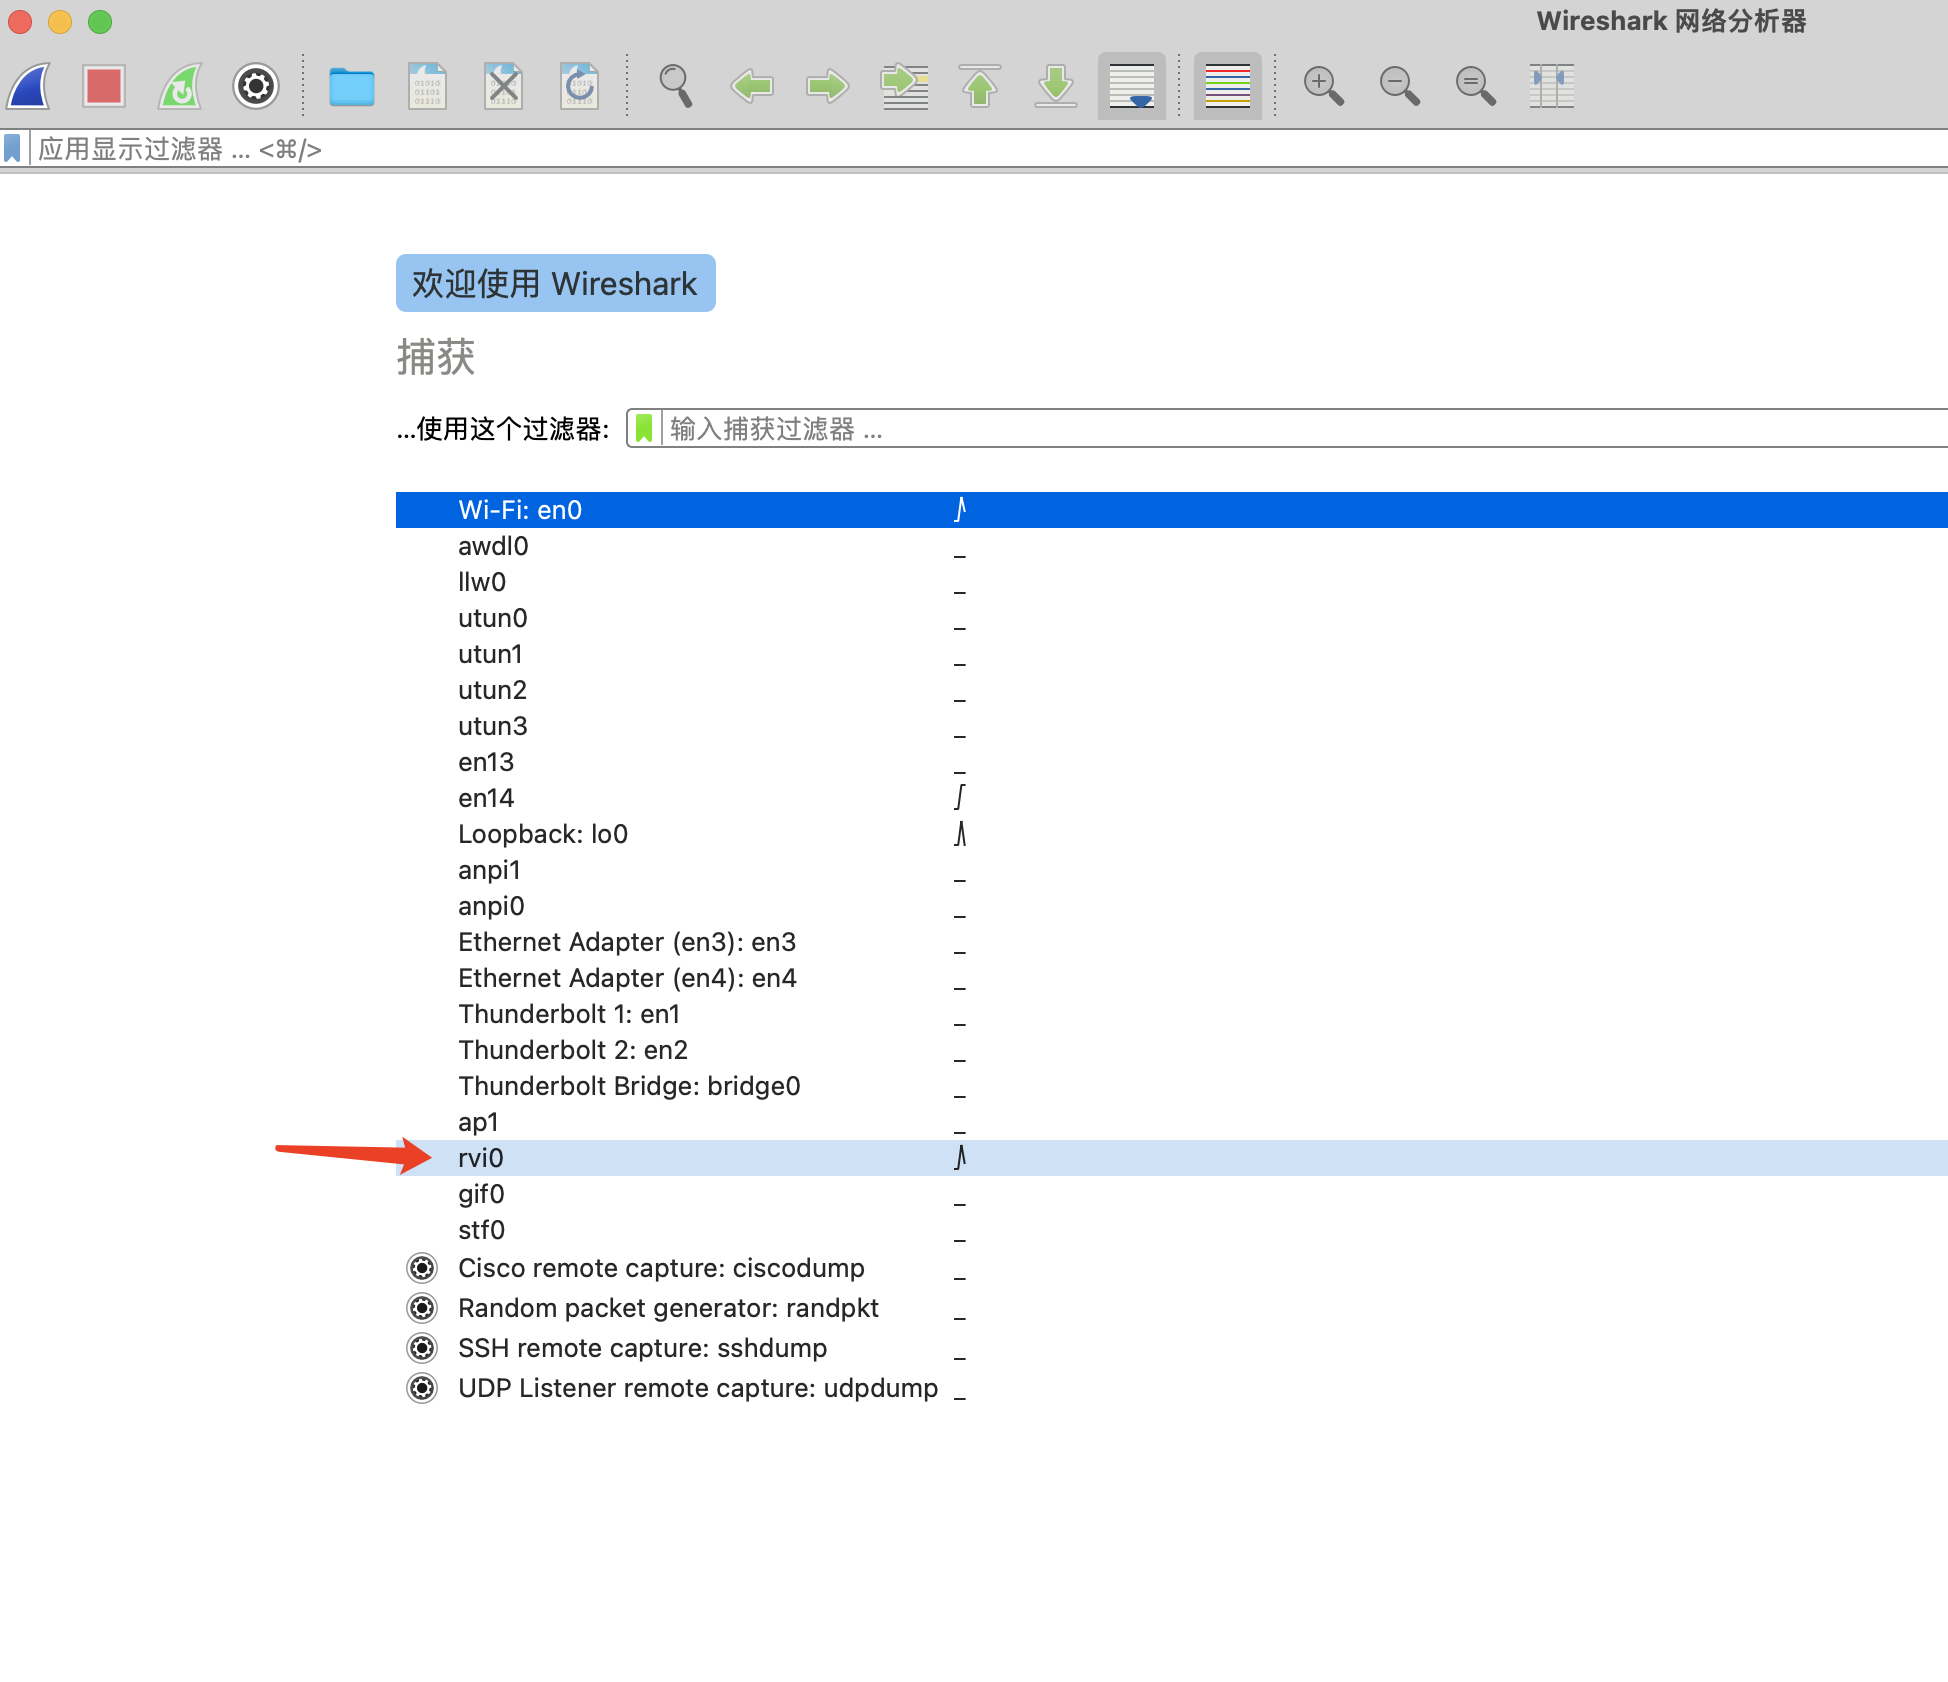Select utun1 interface
The height and width of the screenshot is (1682, 1948).
[1172, 654]
